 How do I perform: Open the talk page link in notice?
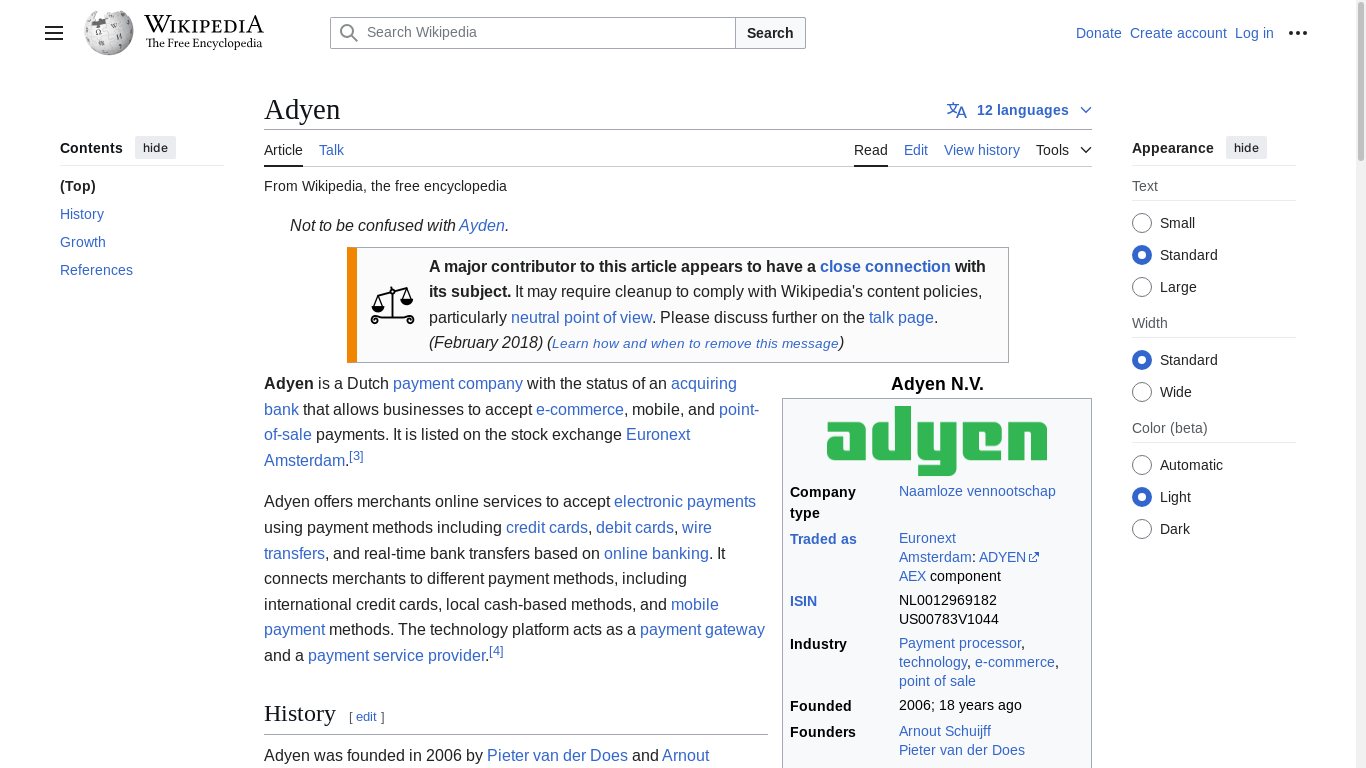(x=901, y=317)
